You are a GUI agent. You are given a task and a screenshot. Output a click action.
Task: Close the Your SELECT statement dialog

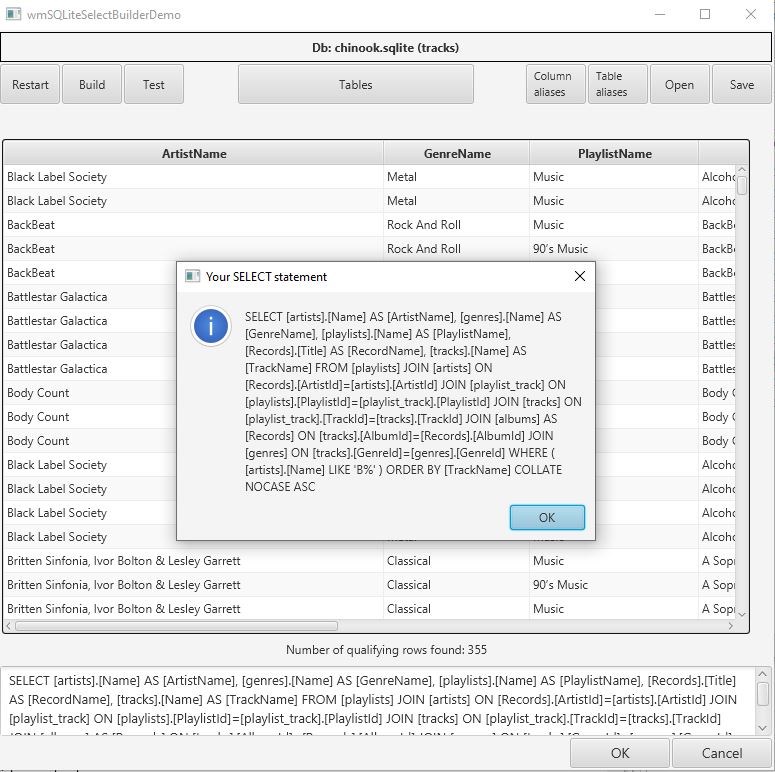click(x=580, y=276)
